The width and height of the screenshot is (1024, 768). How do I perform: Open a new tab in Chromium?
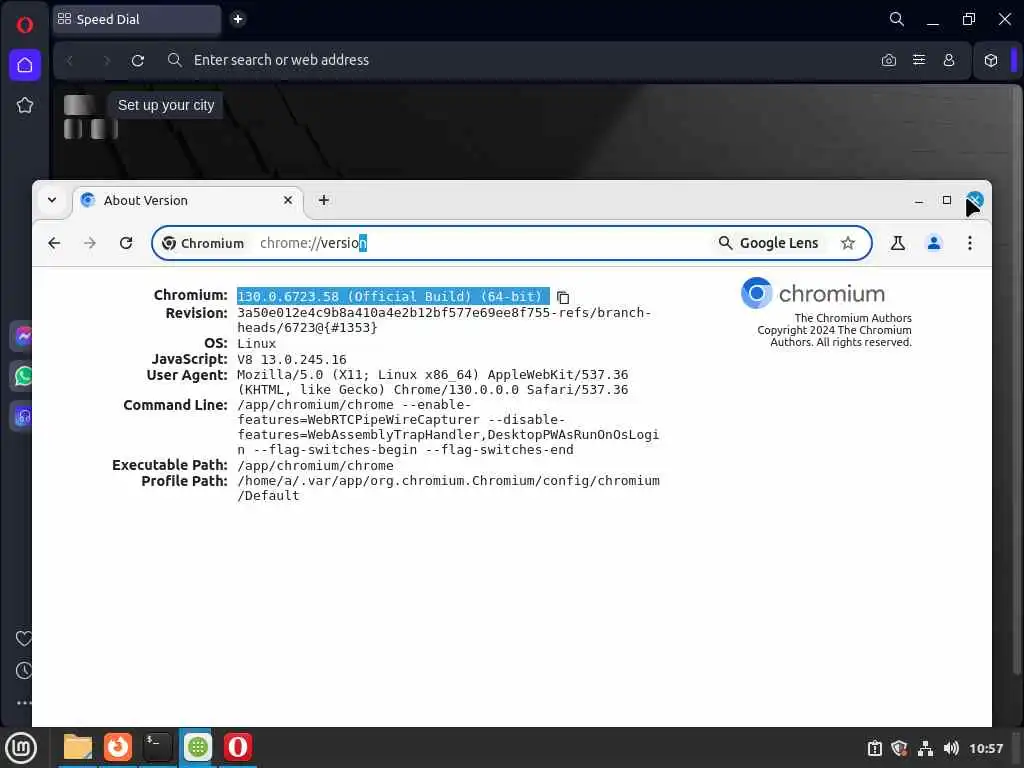[x=324, y=200]
